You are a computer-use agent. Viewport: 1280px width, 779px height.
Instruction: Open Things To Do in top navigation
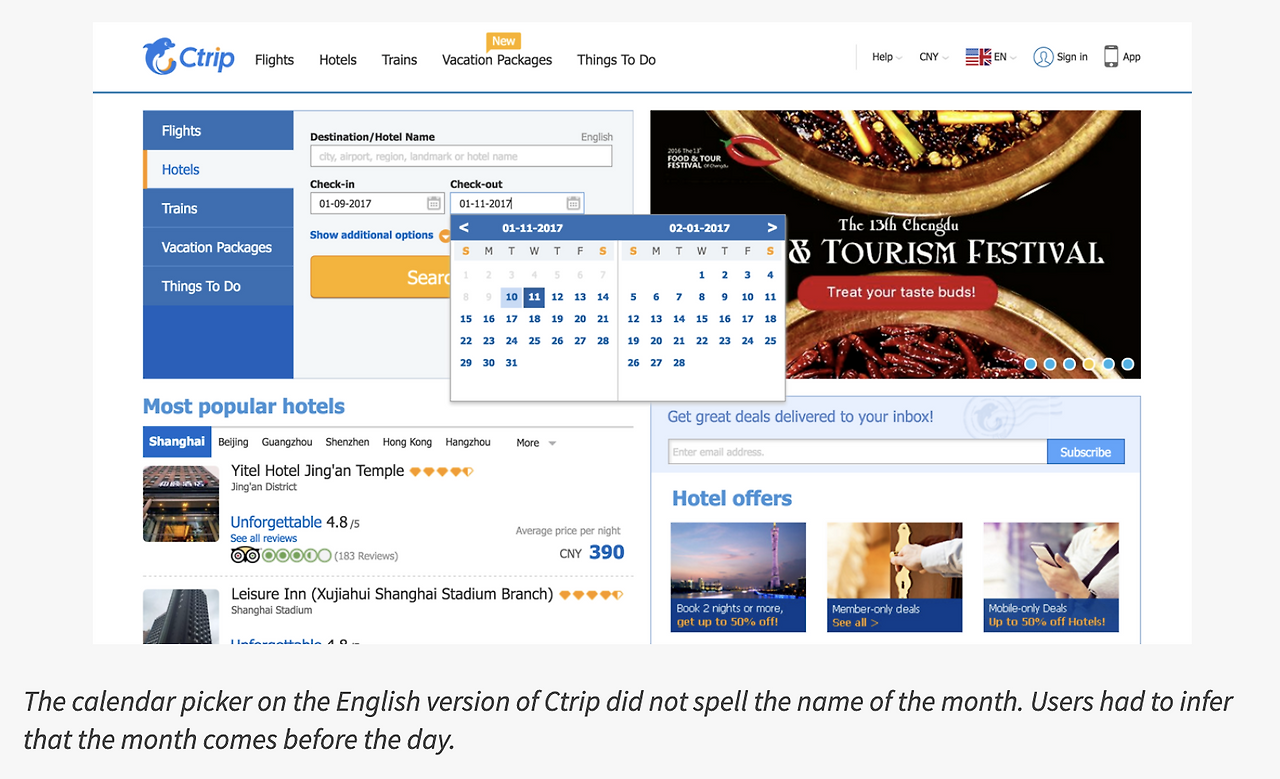[616, 60]
